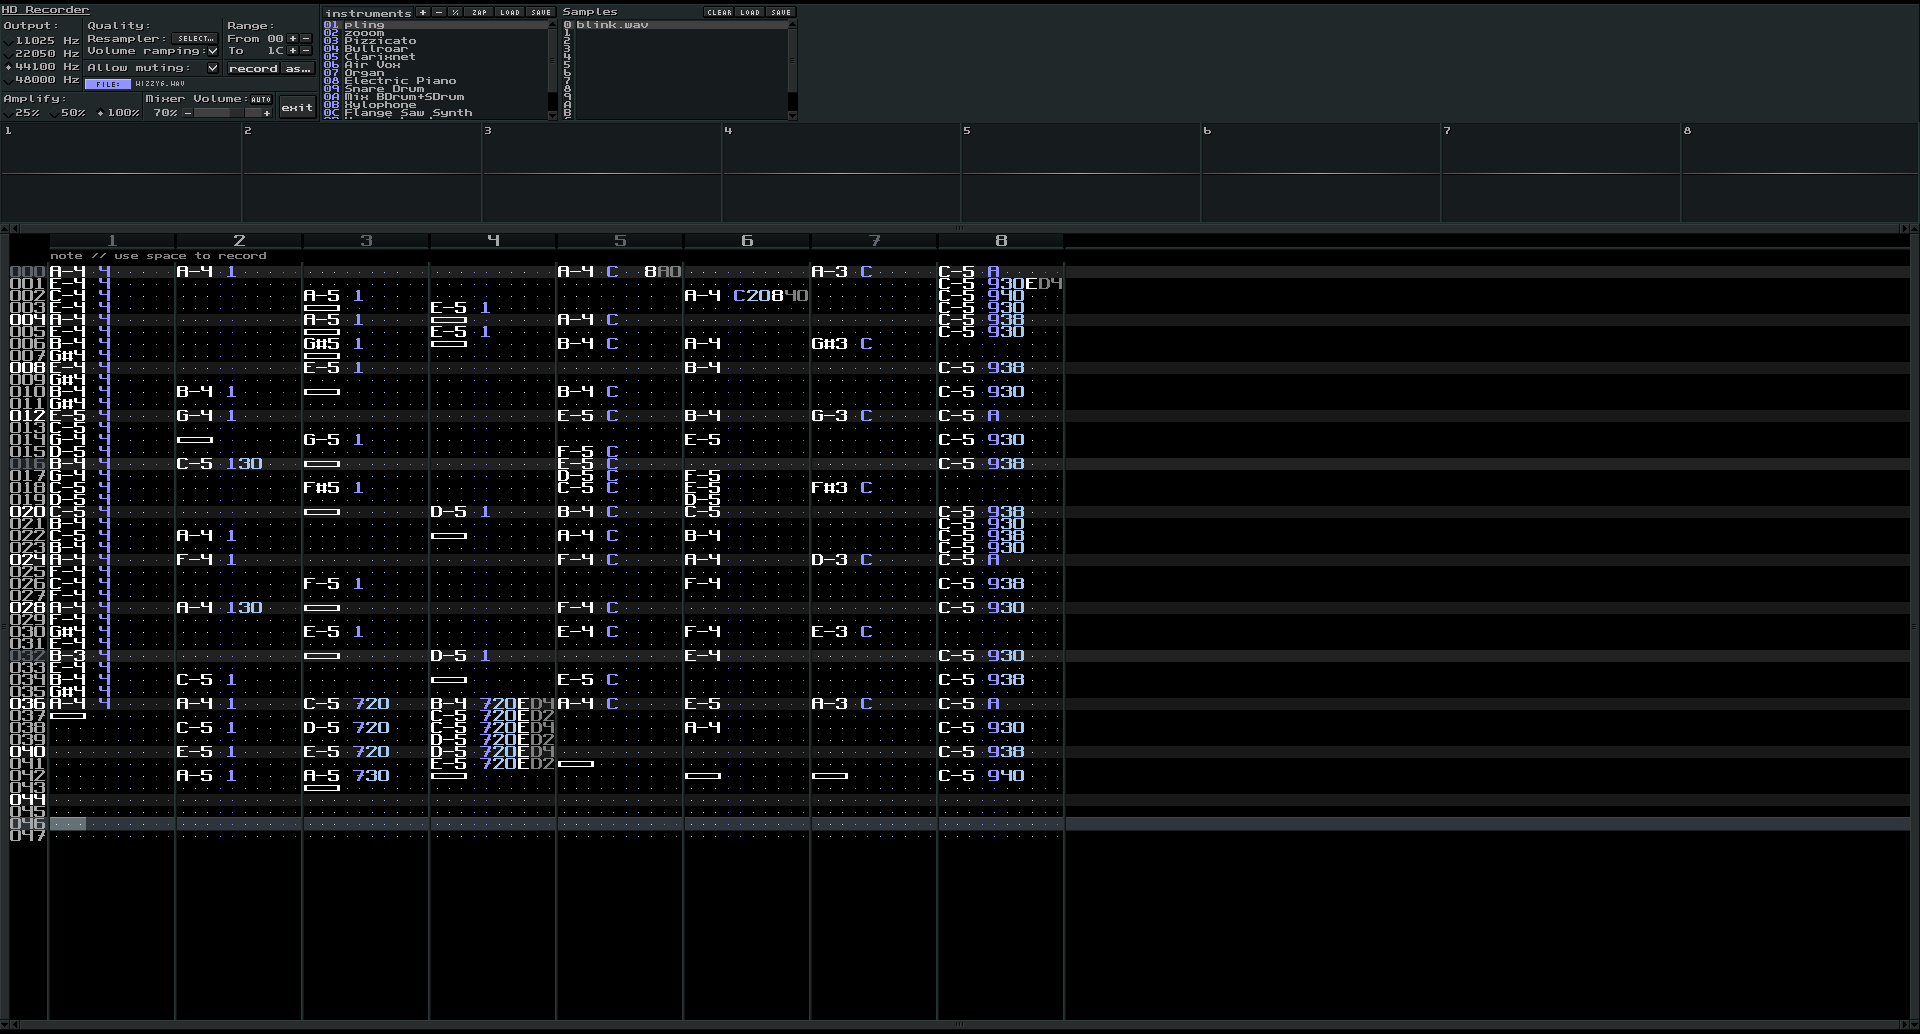1920x1034 pixels.
Task: Click the Samples list scroll-down arrow
Action: point(792,115)
